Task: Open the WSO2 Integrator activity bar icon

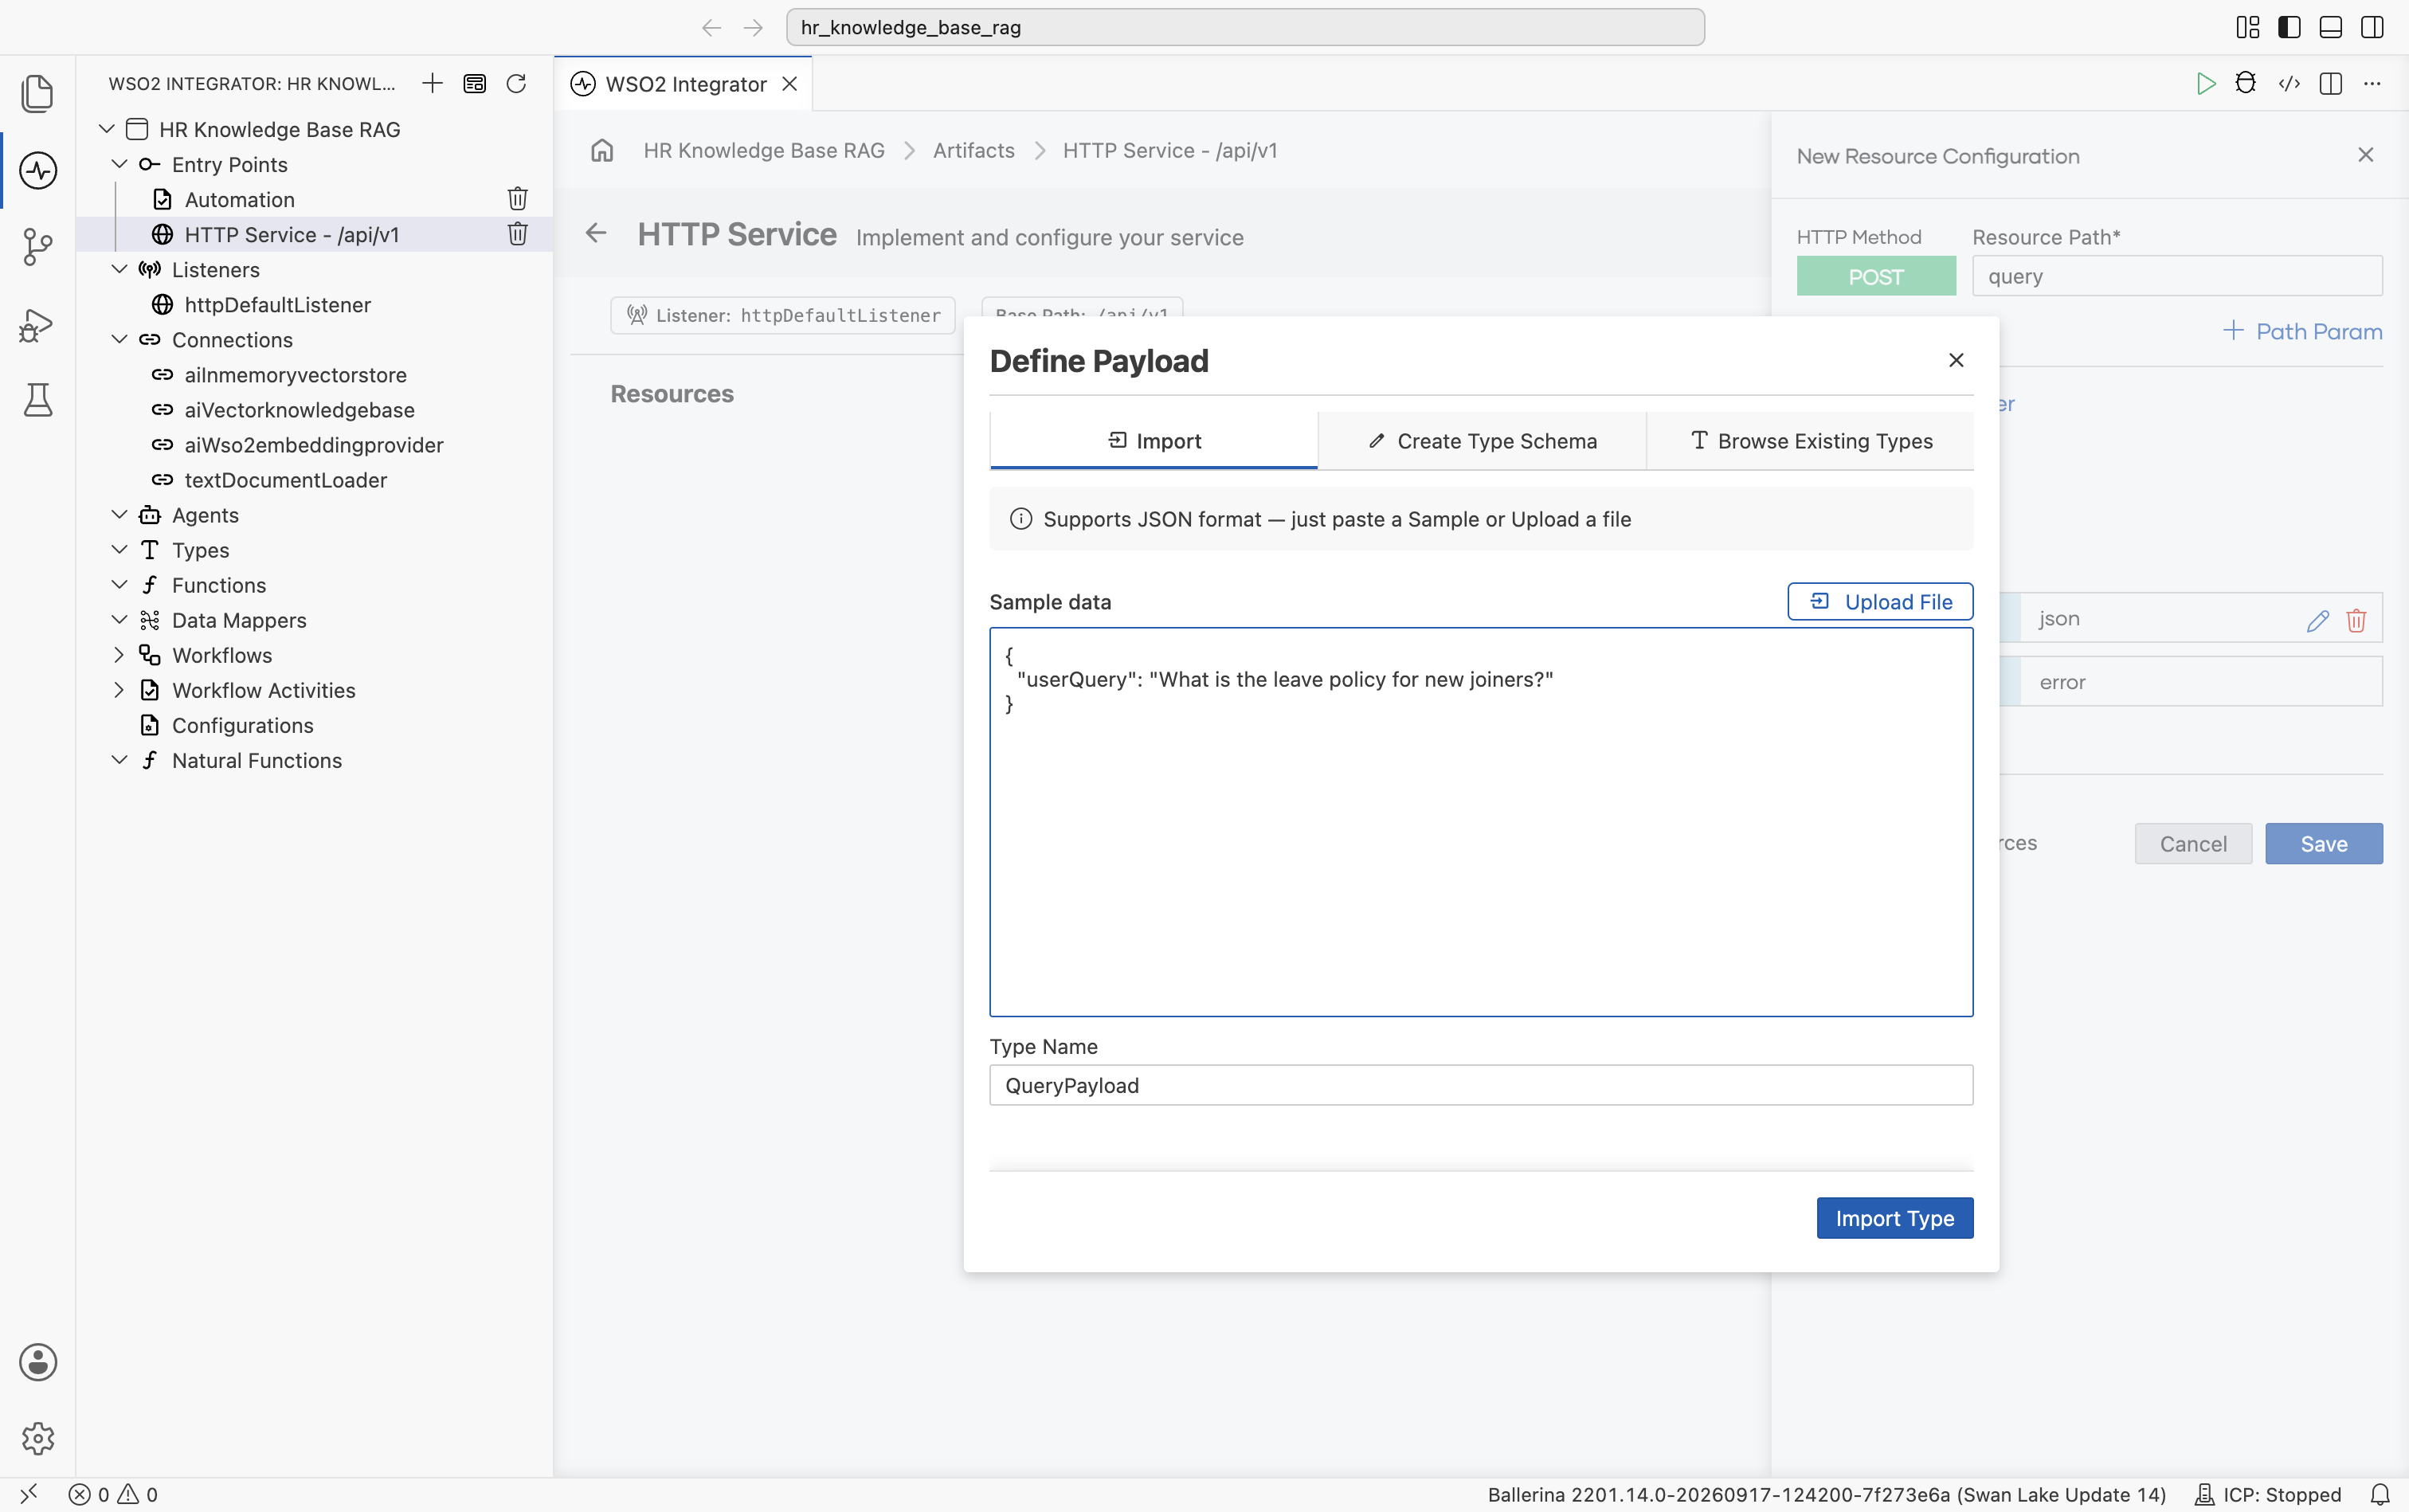Action: 38,170
